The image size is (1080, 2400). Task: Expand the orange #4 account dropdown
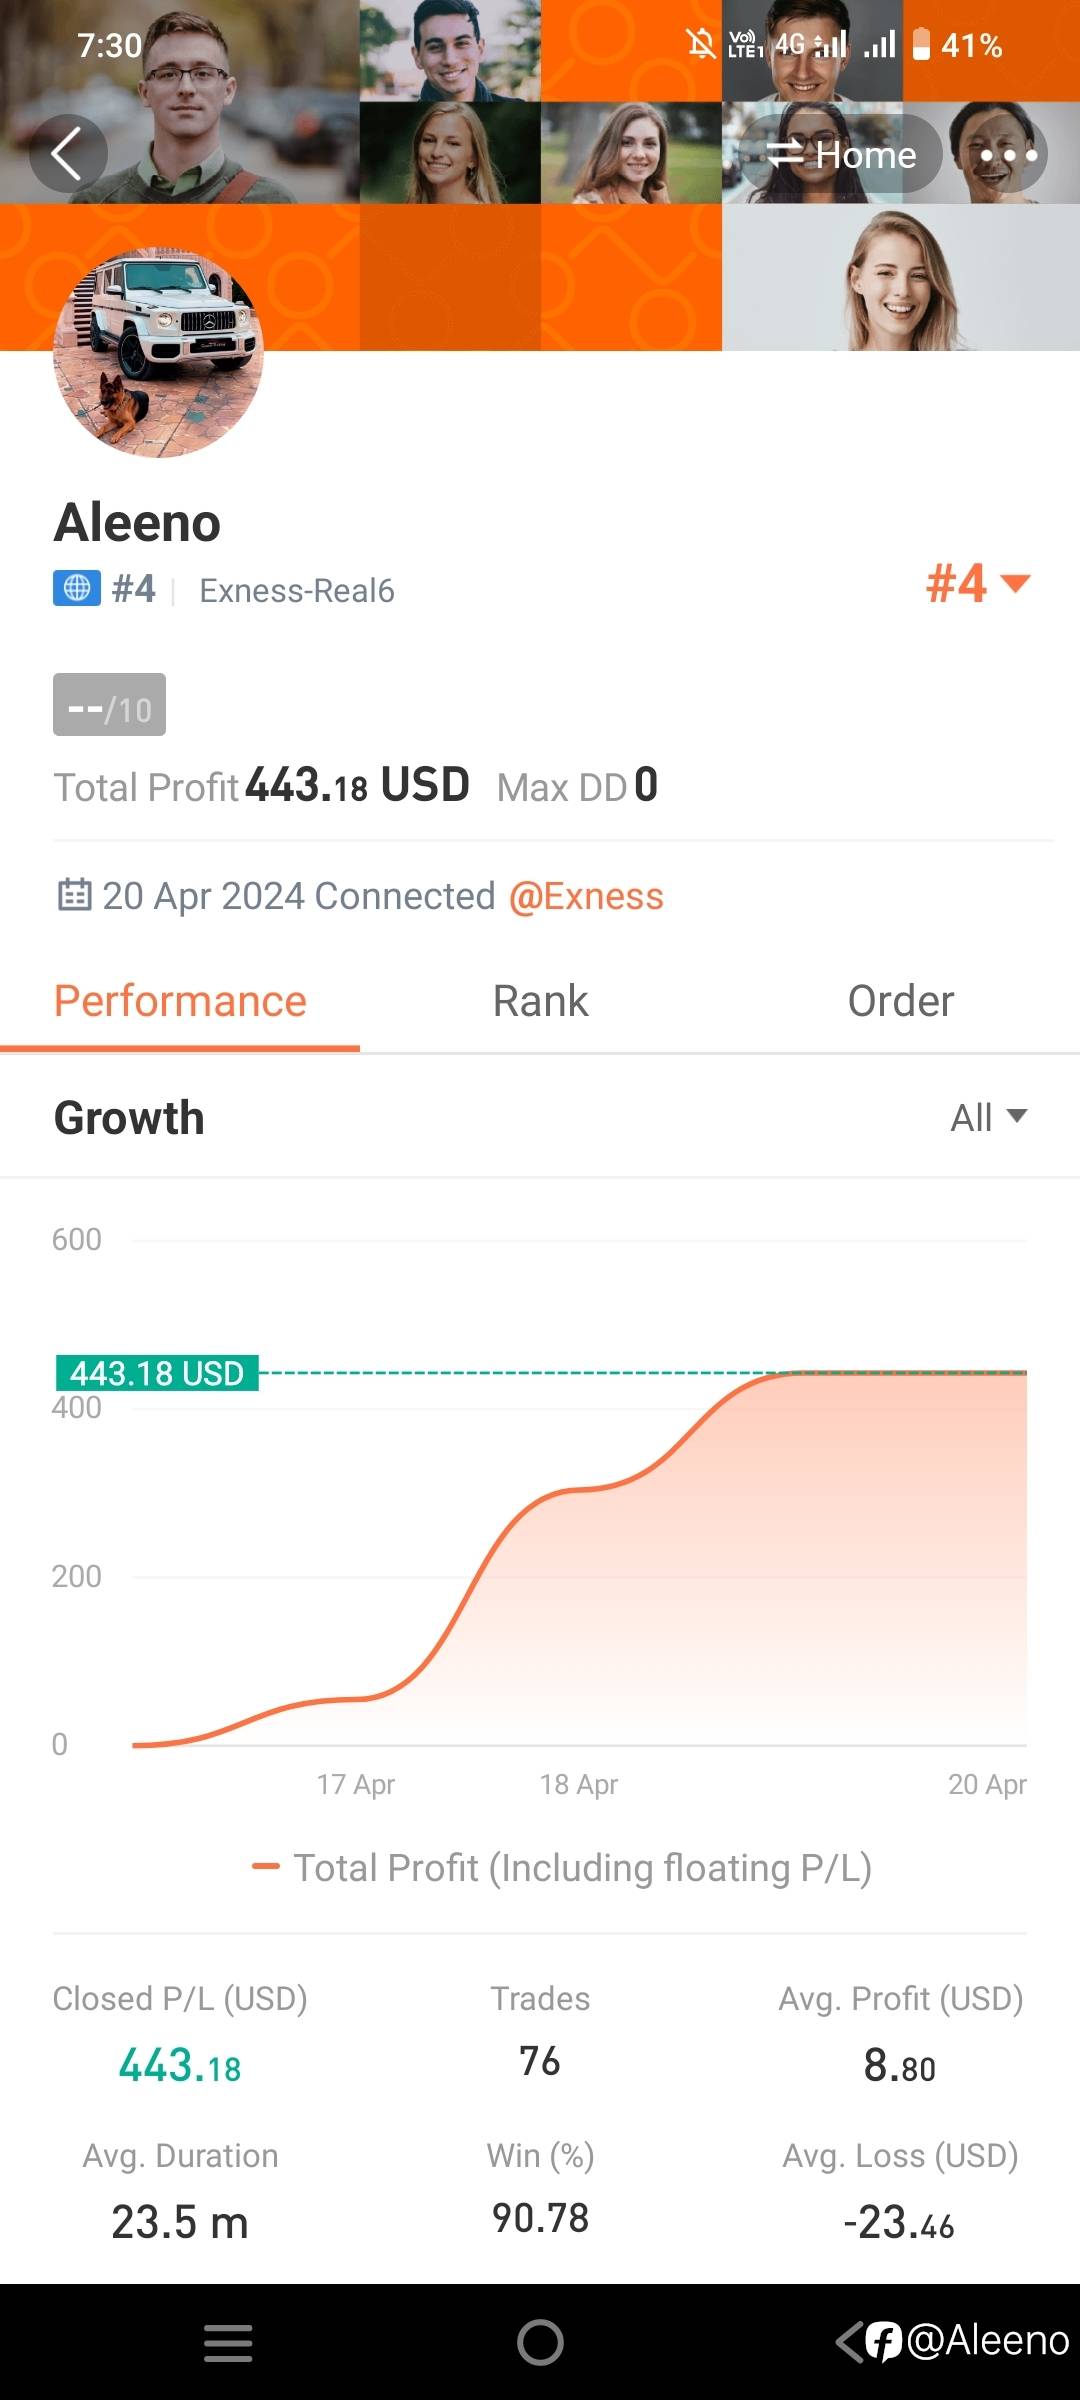[x=977, y=584]
